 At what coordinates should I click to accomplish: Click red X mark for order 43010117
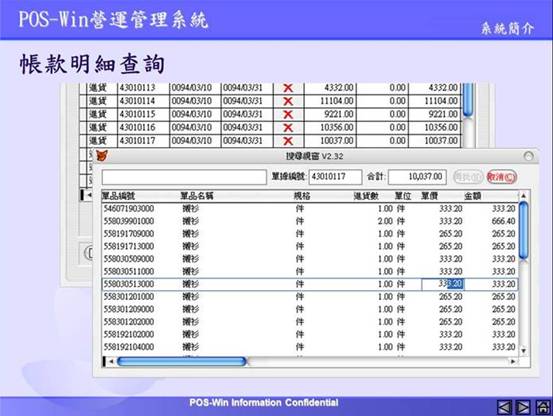pyautogui.click(x=288, y=141)
